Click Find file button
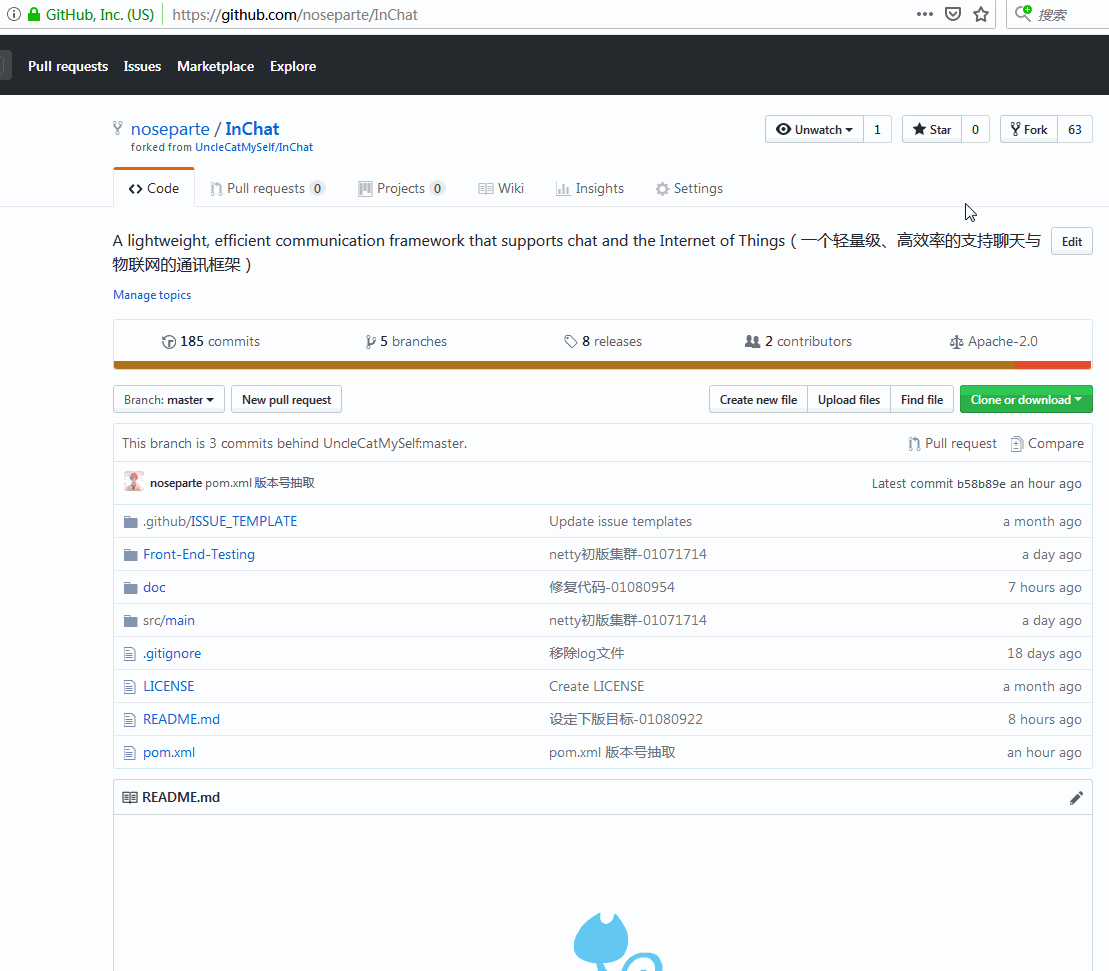 pos(922,400)
